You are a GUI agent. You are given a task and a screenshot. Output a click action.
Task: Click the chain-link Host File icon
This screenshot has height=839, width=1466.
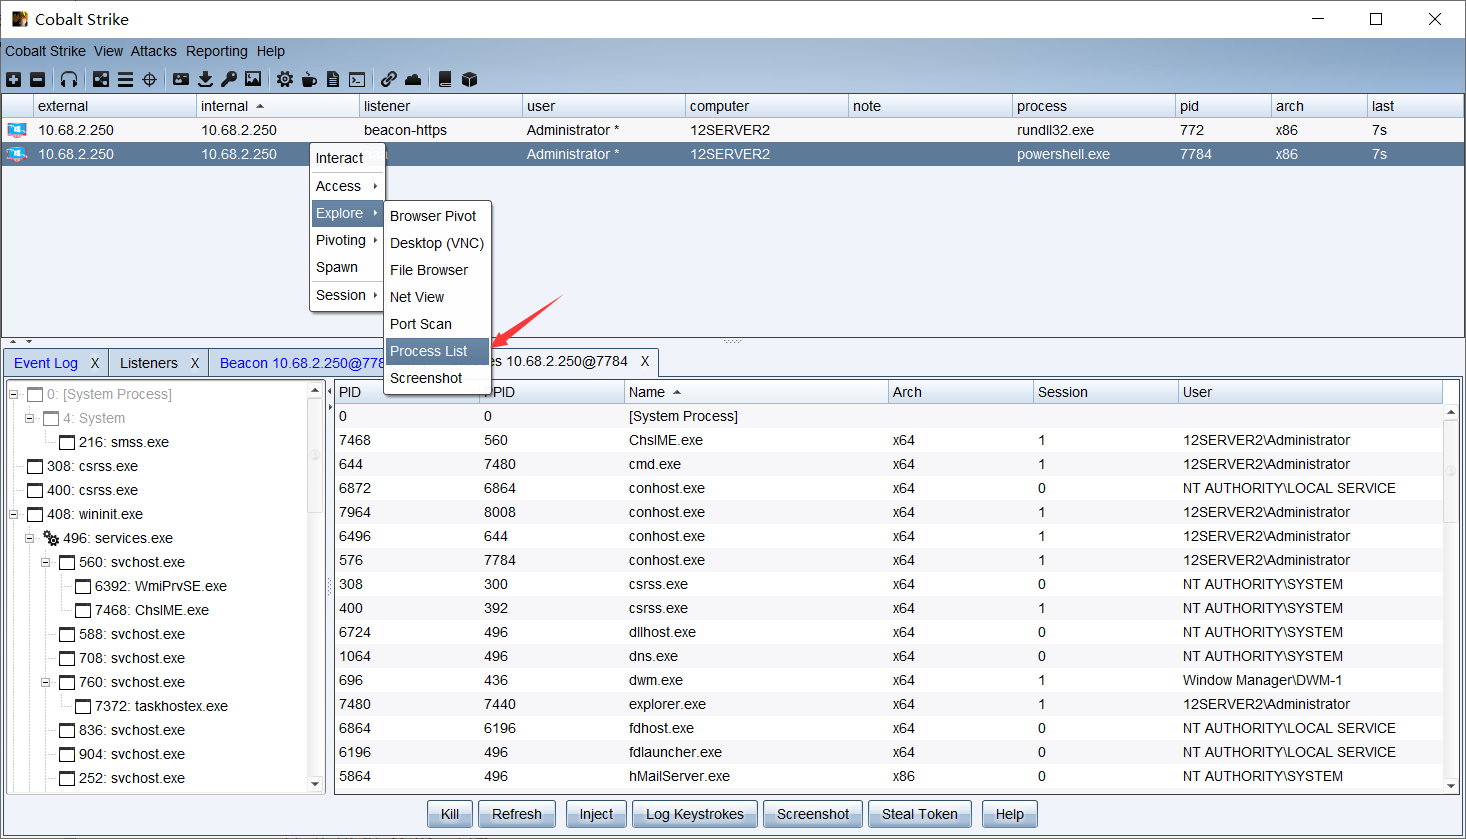pyautogui.click(x=389, y=79)
